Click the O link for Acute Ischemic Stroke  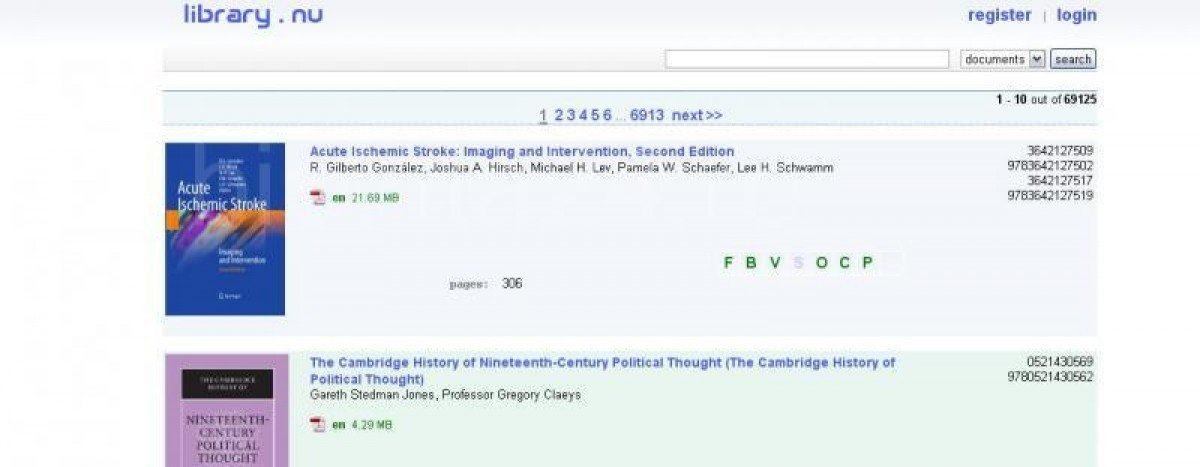click(x=821, y=263)
